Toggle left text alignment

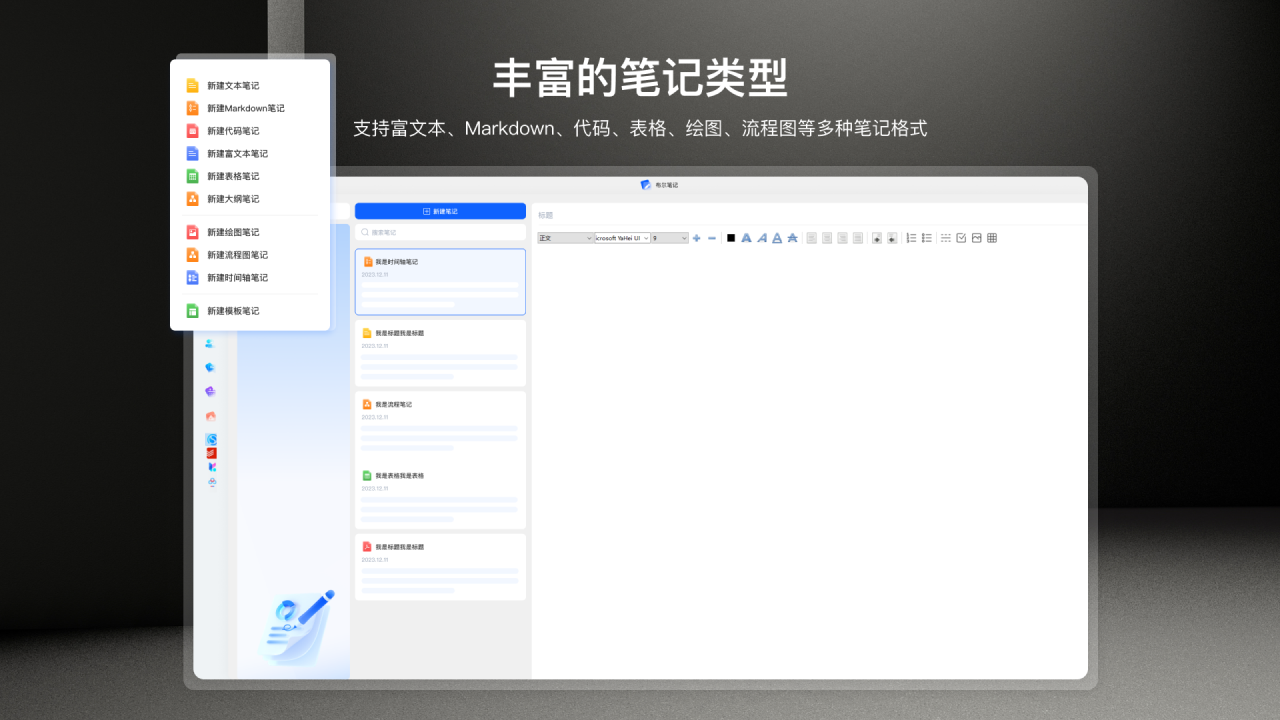tap(811, 237)
